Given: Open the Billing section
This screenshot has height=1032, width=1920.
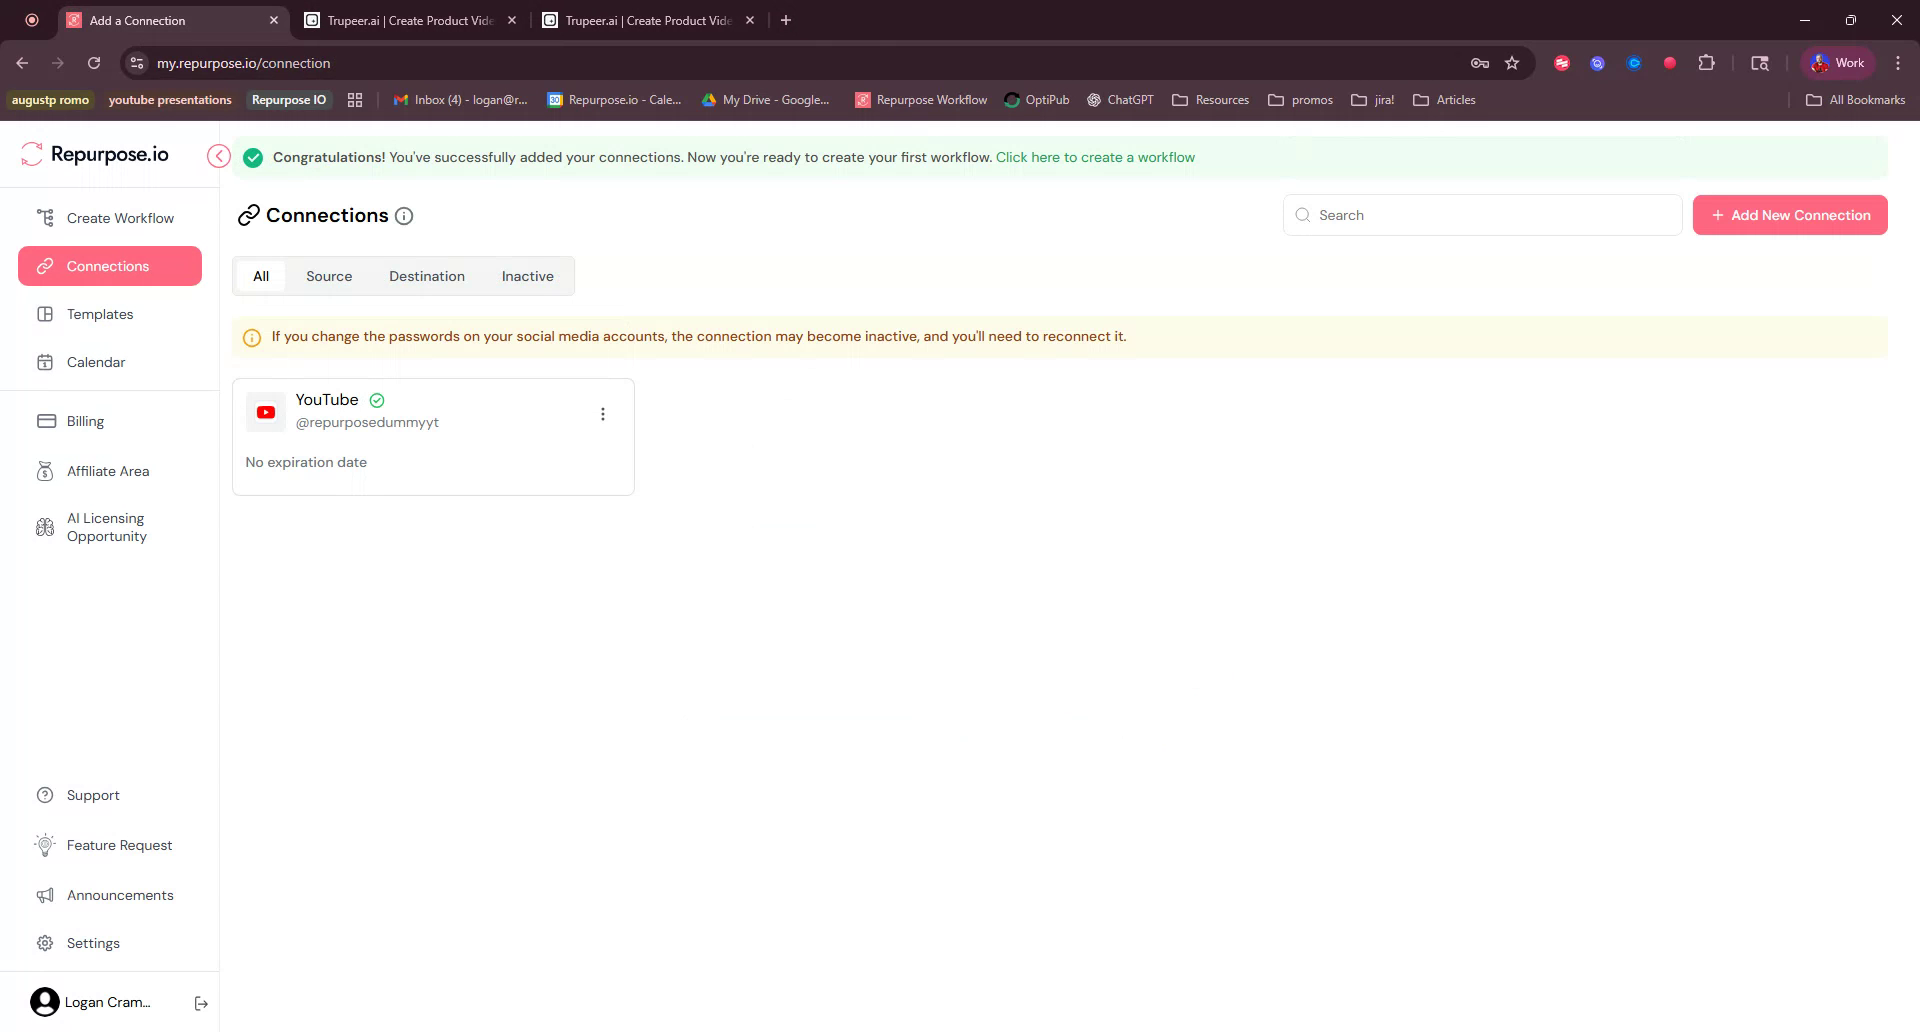Looking at the screenshot, I should click(85, 421).
